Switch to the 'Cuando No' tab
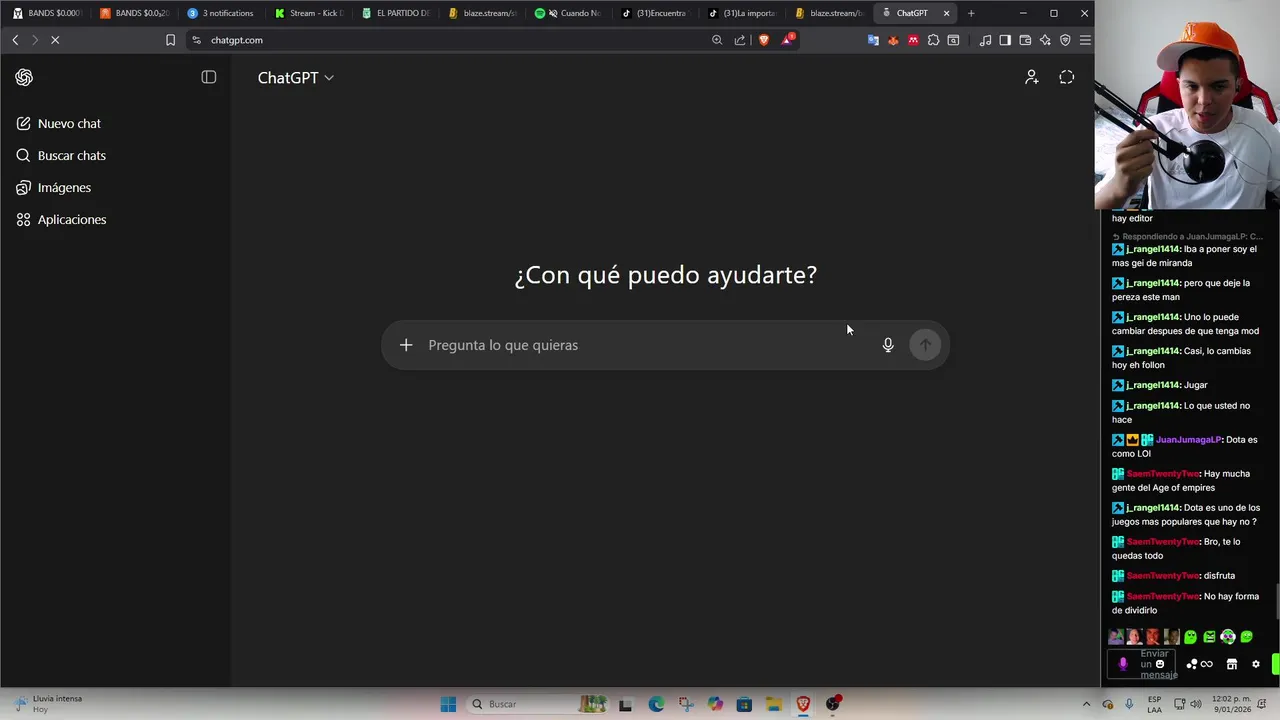The width and height of the screenshot is (1280, 720). (x=571, y=13)
